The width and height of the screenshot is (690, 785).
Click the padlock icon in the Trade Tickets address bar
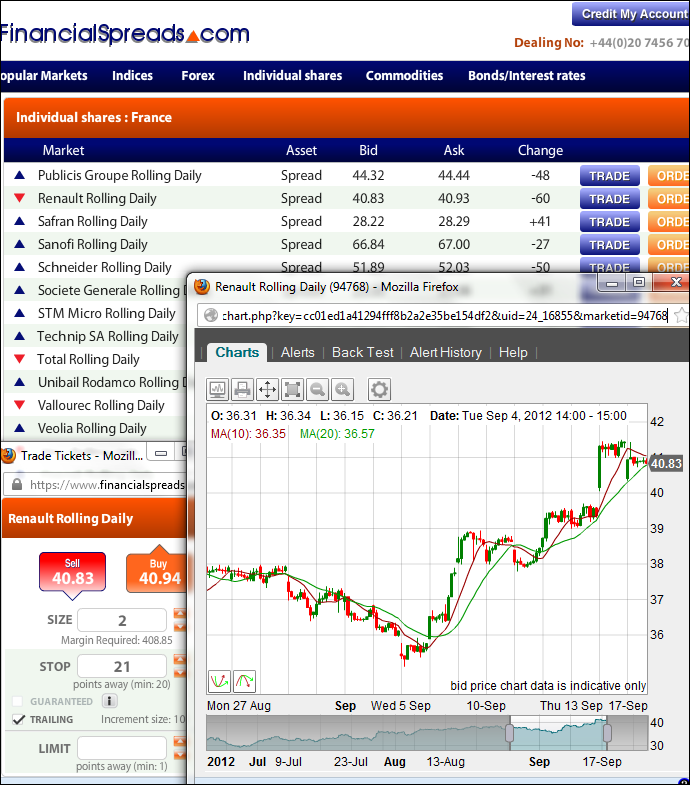click(17, 484)
